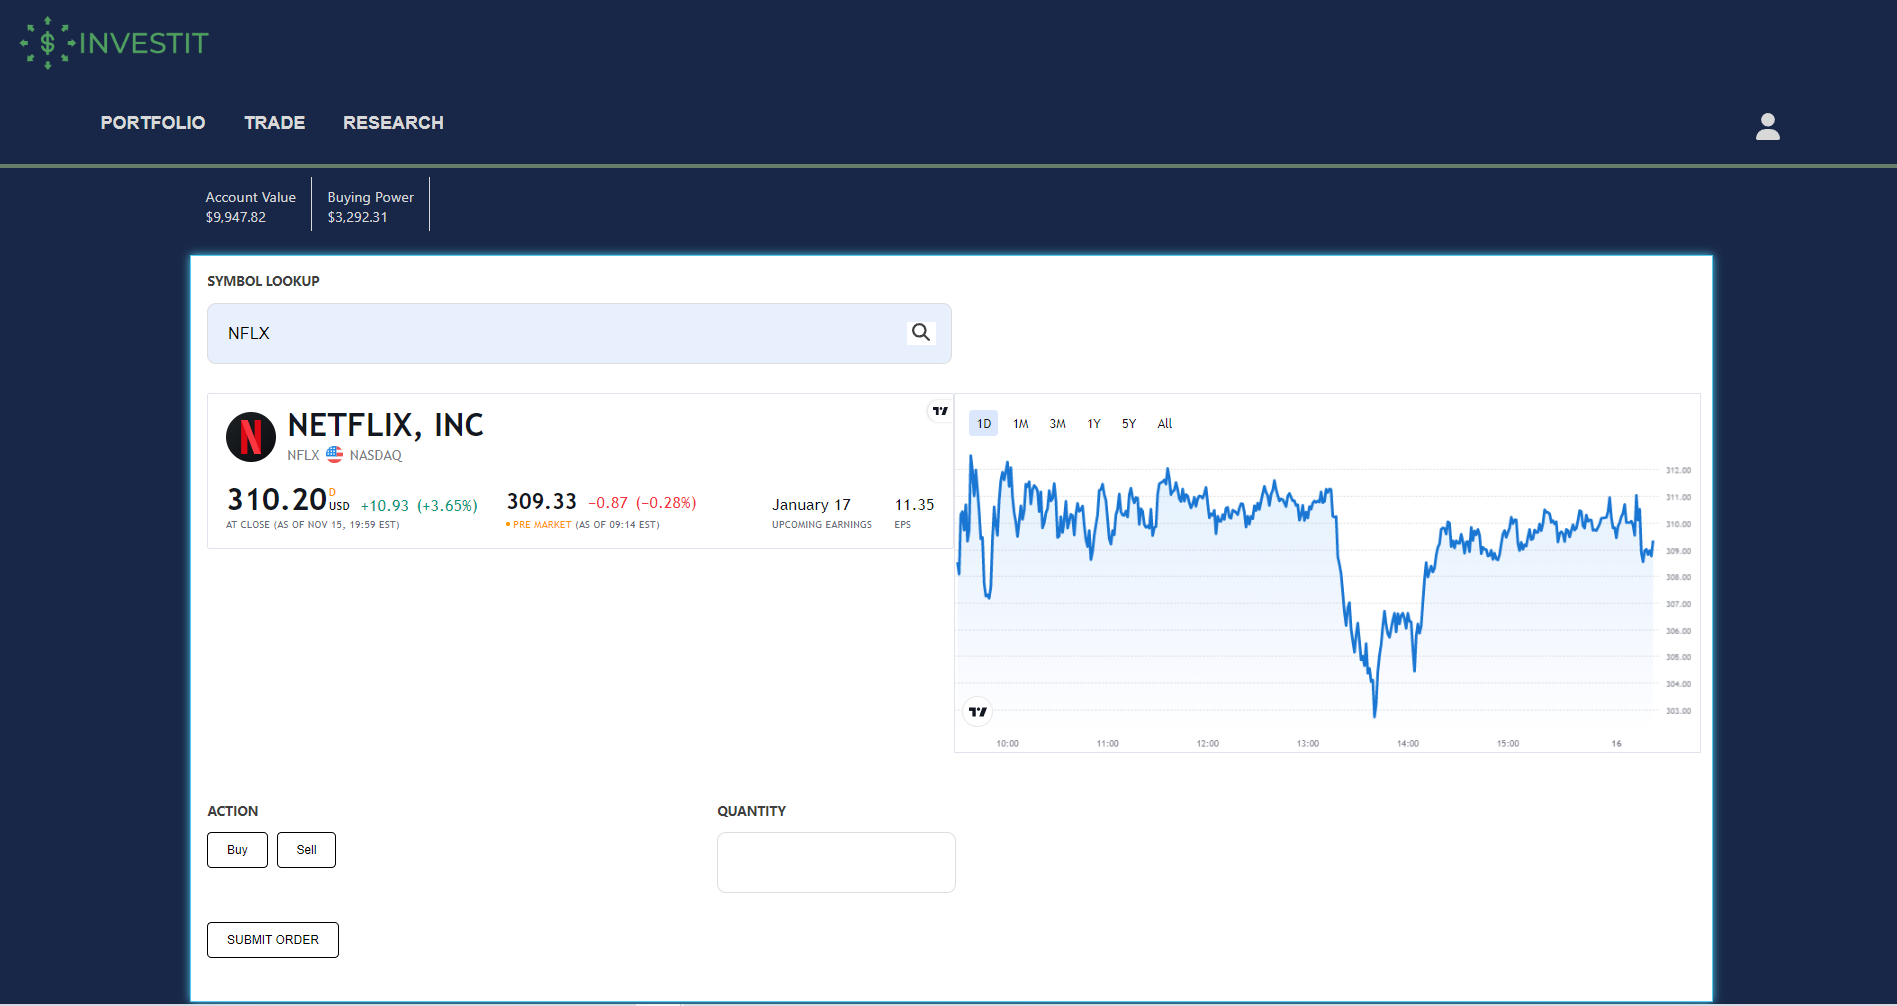Click the INVESTIT dollar-sign logo
Image resolution: width=1897 pixels, height=1006 pixels.
[x=46, y=42]
